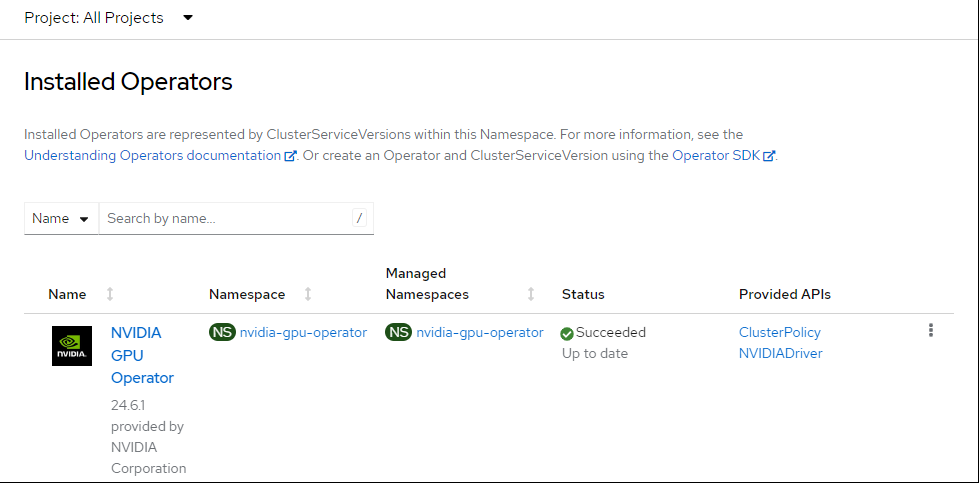This screenshot has height=483, width=979.
Task: Open NVIDIA GPU Operator details link
Action: [141, 355]
